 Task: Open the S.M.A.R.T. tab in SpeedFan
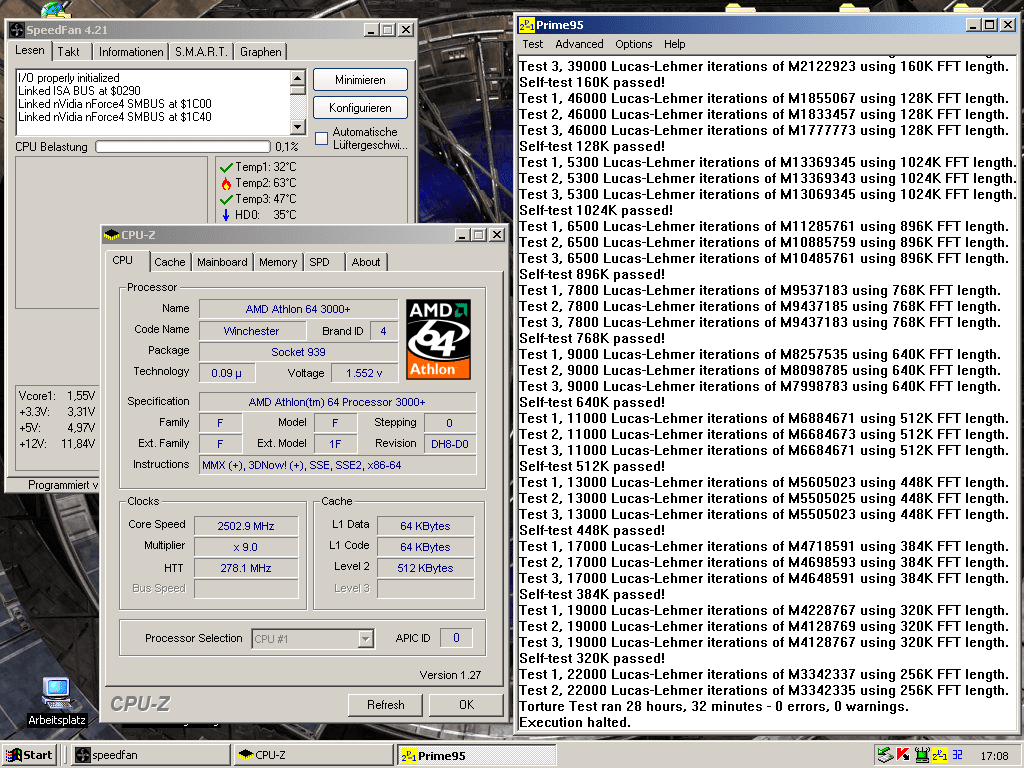pyautogui.click(x=201, y=52)
